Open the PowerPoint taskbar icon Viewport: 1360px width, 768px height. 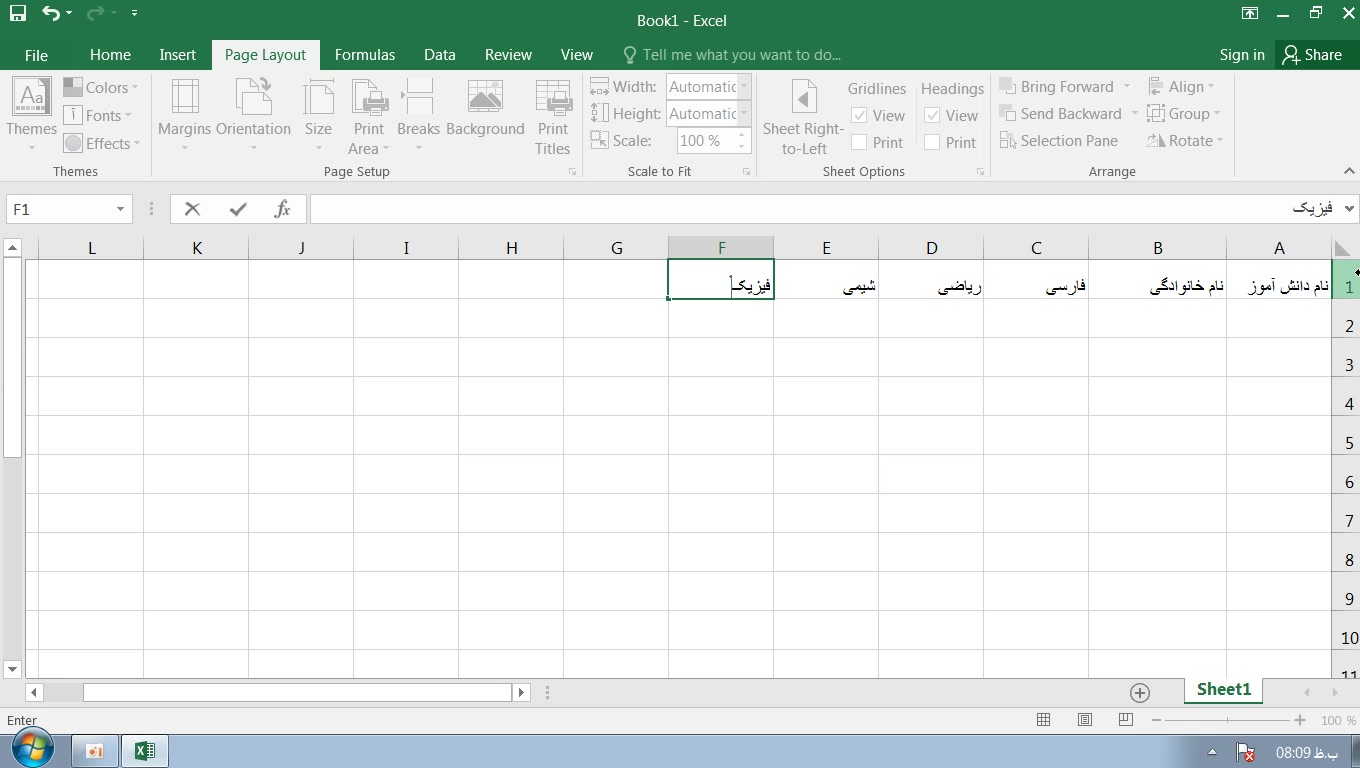click(x=95, y=751)
